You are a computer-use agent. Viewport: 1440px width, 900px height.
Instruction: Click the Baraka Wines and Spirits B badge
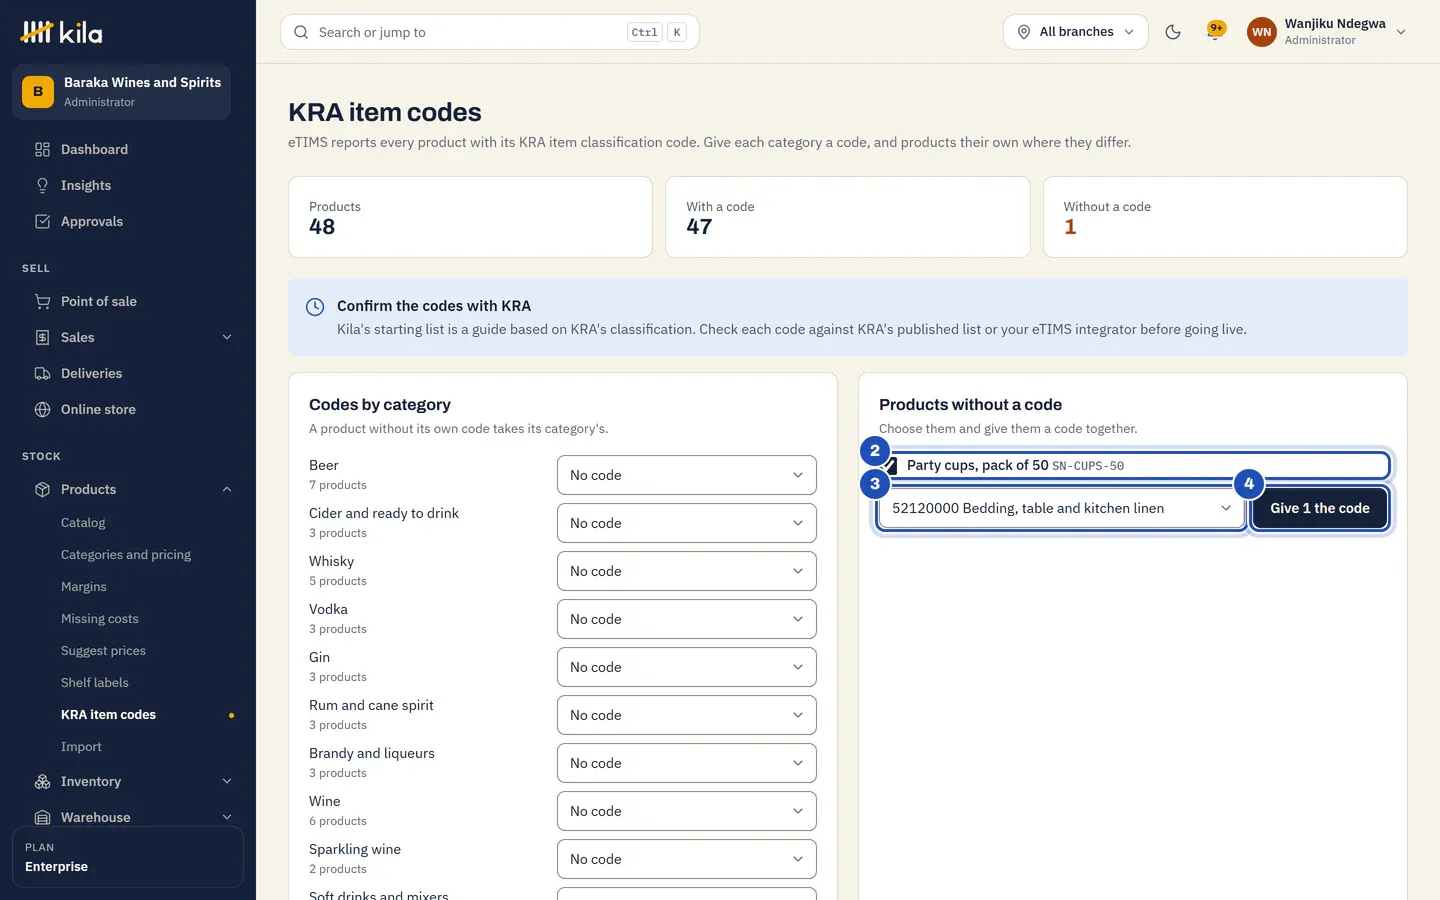pyautogui.click(x=38, y=91)
